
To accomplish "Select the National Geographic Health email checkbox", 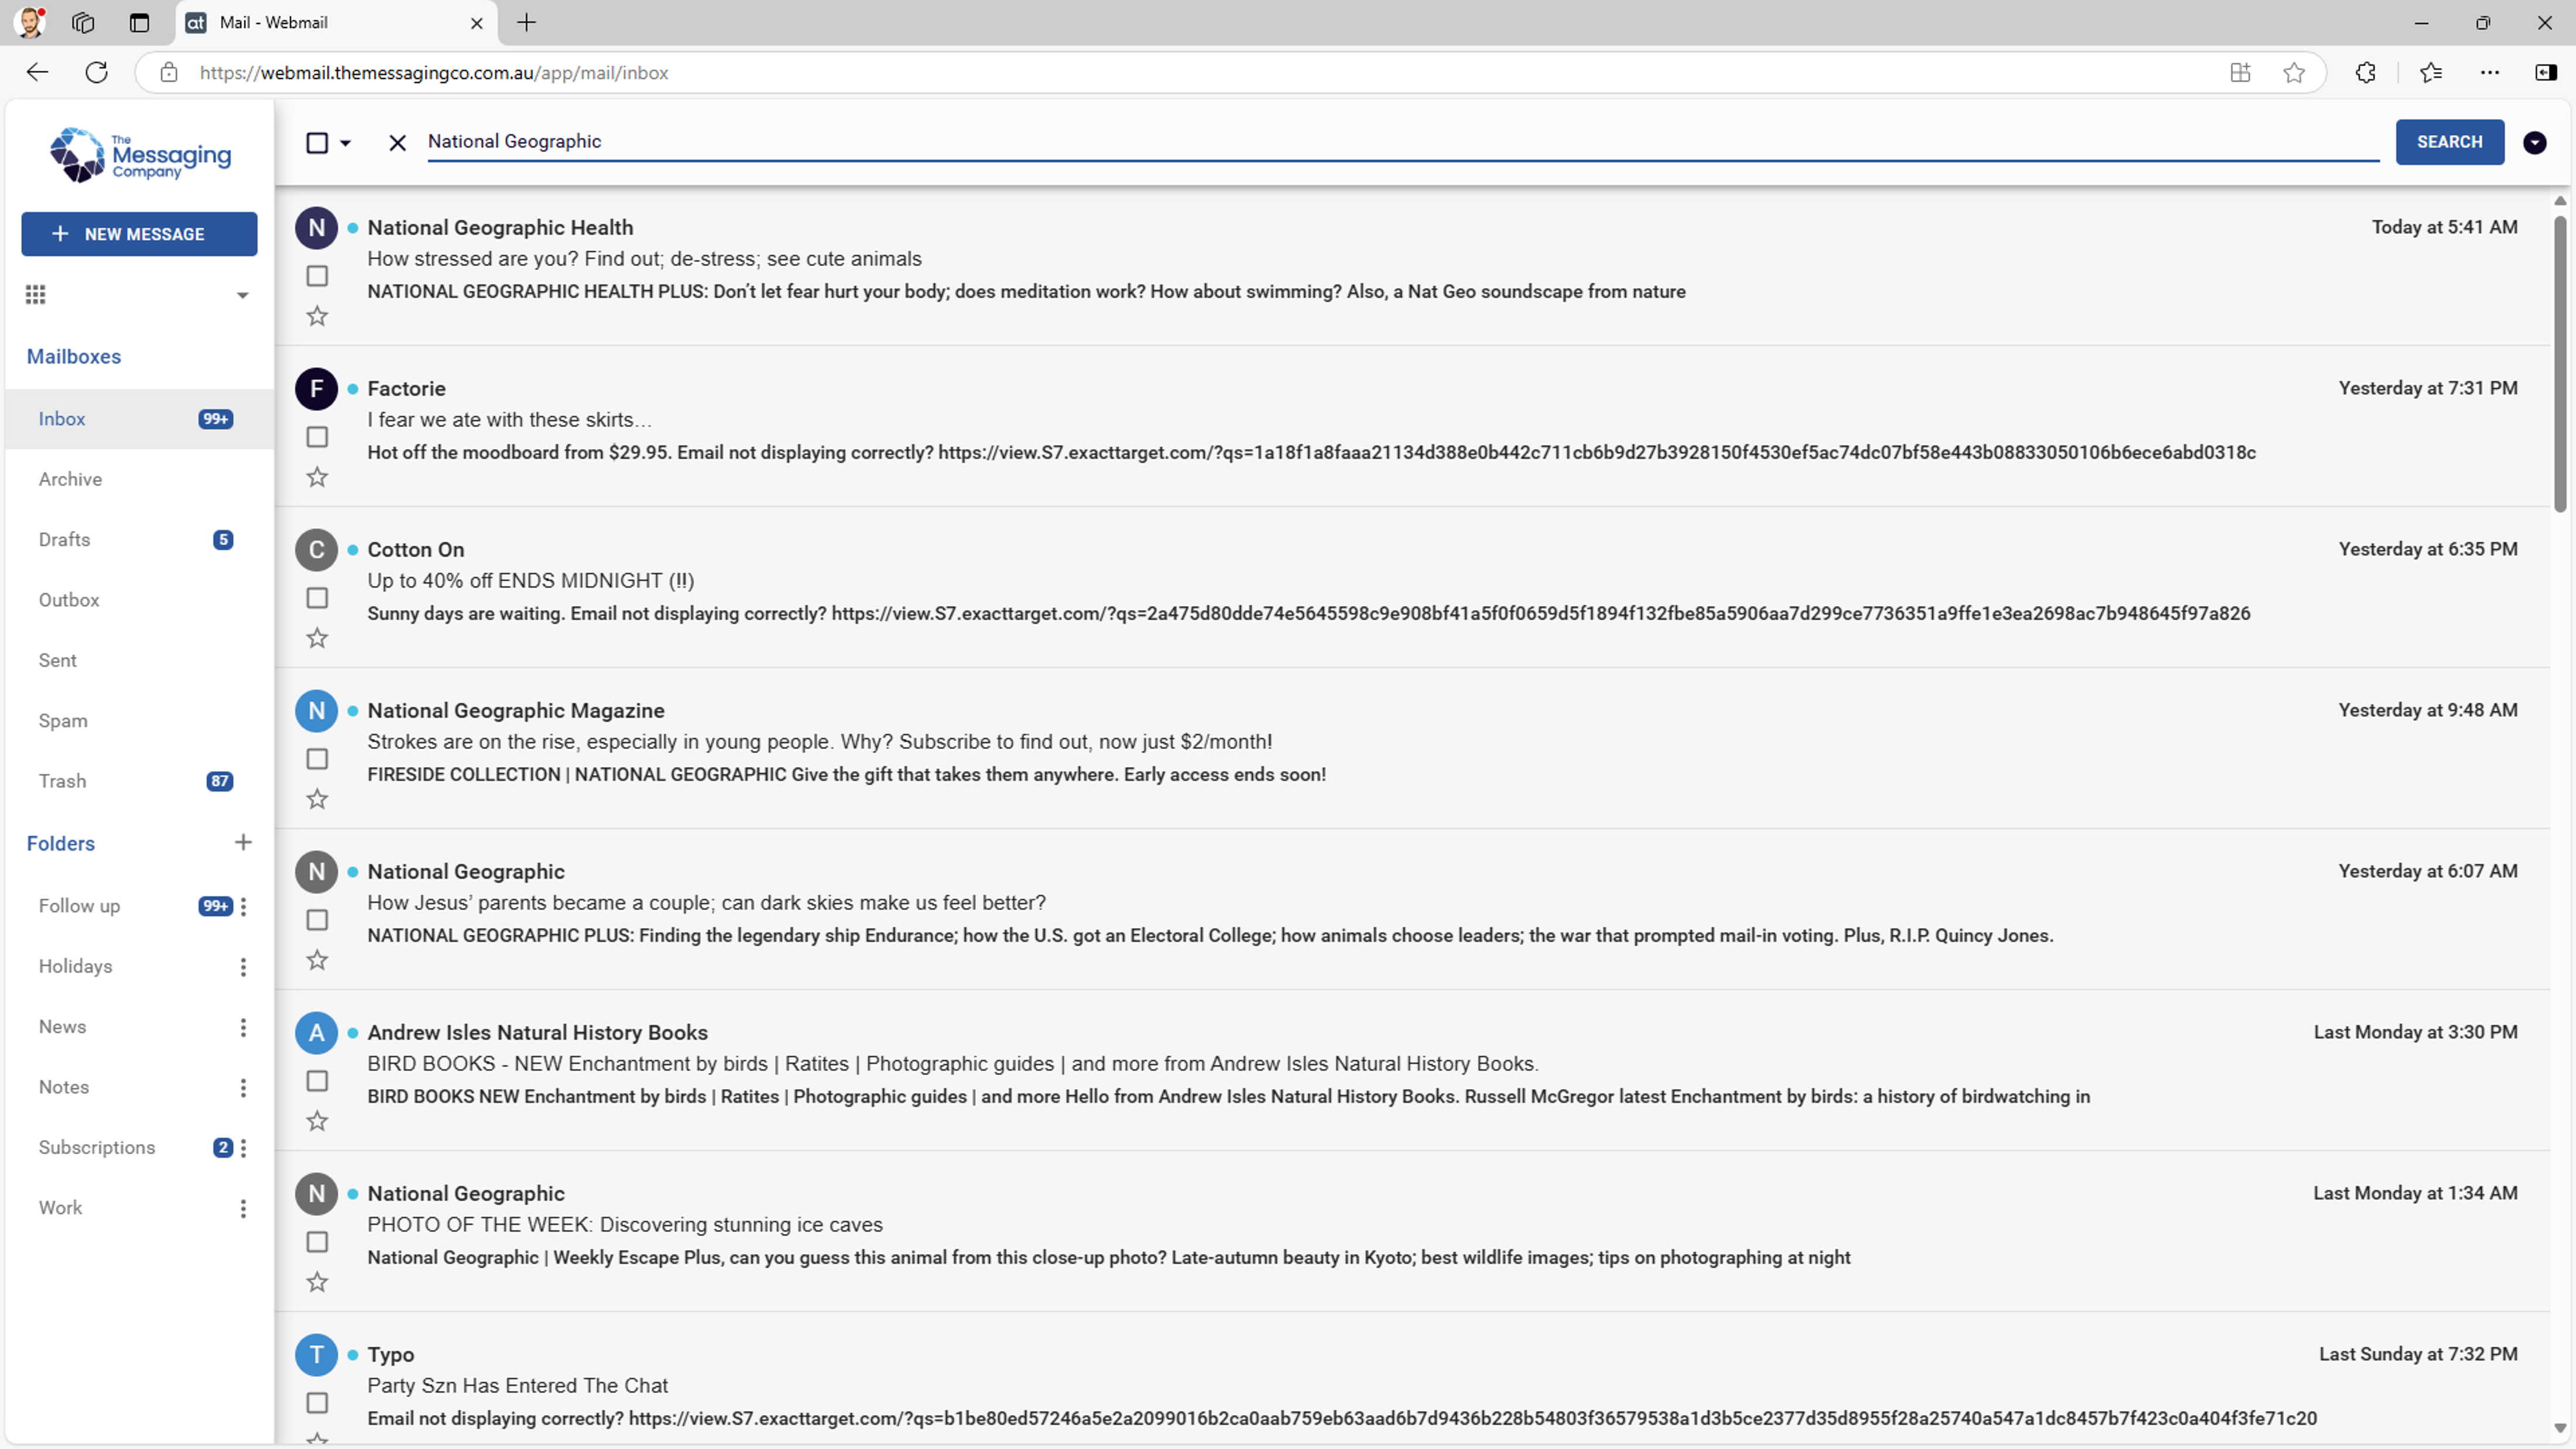I will (317, 276).
